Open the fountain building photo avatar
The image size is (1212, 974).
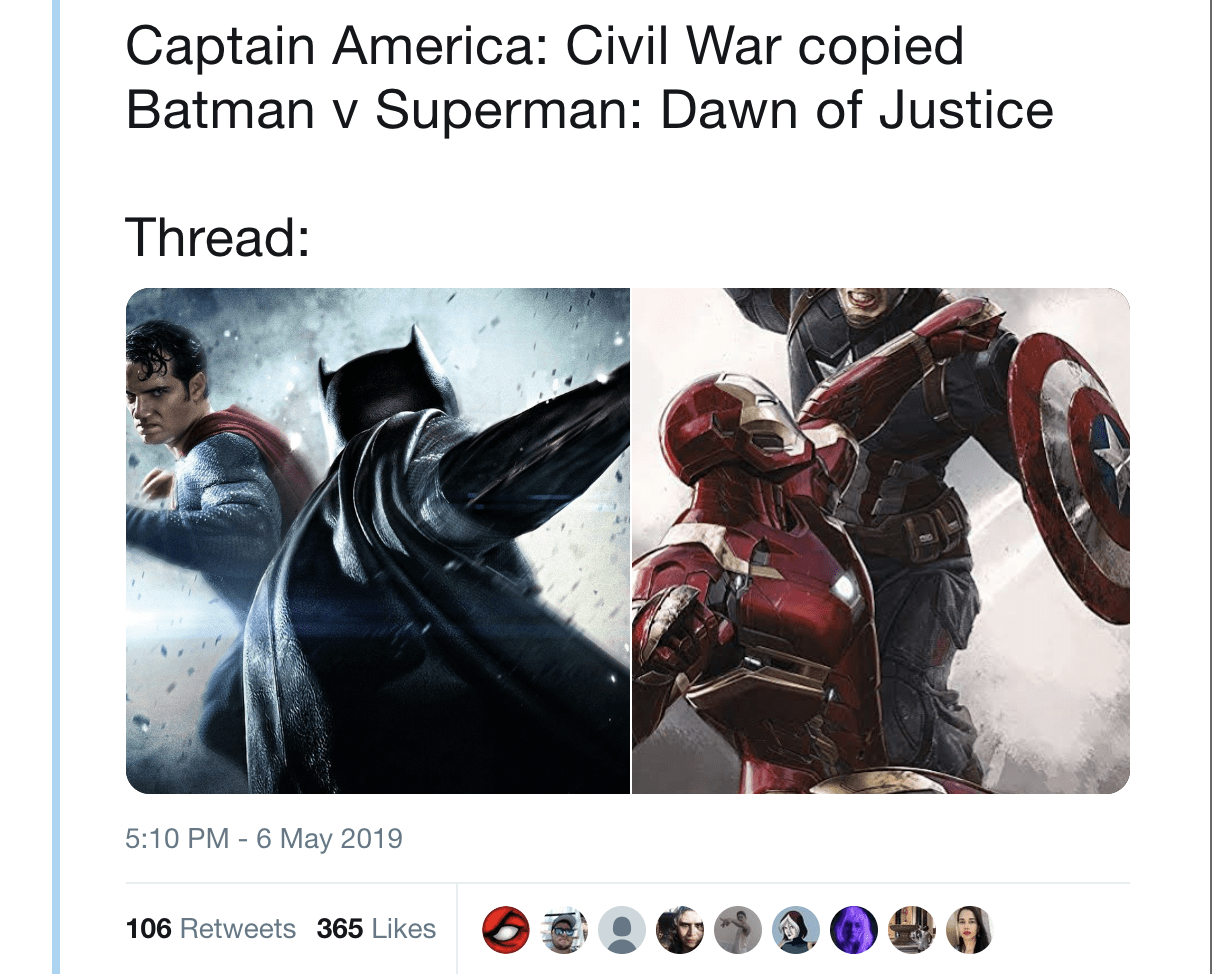pyautogui.click(x=912, y=930)
